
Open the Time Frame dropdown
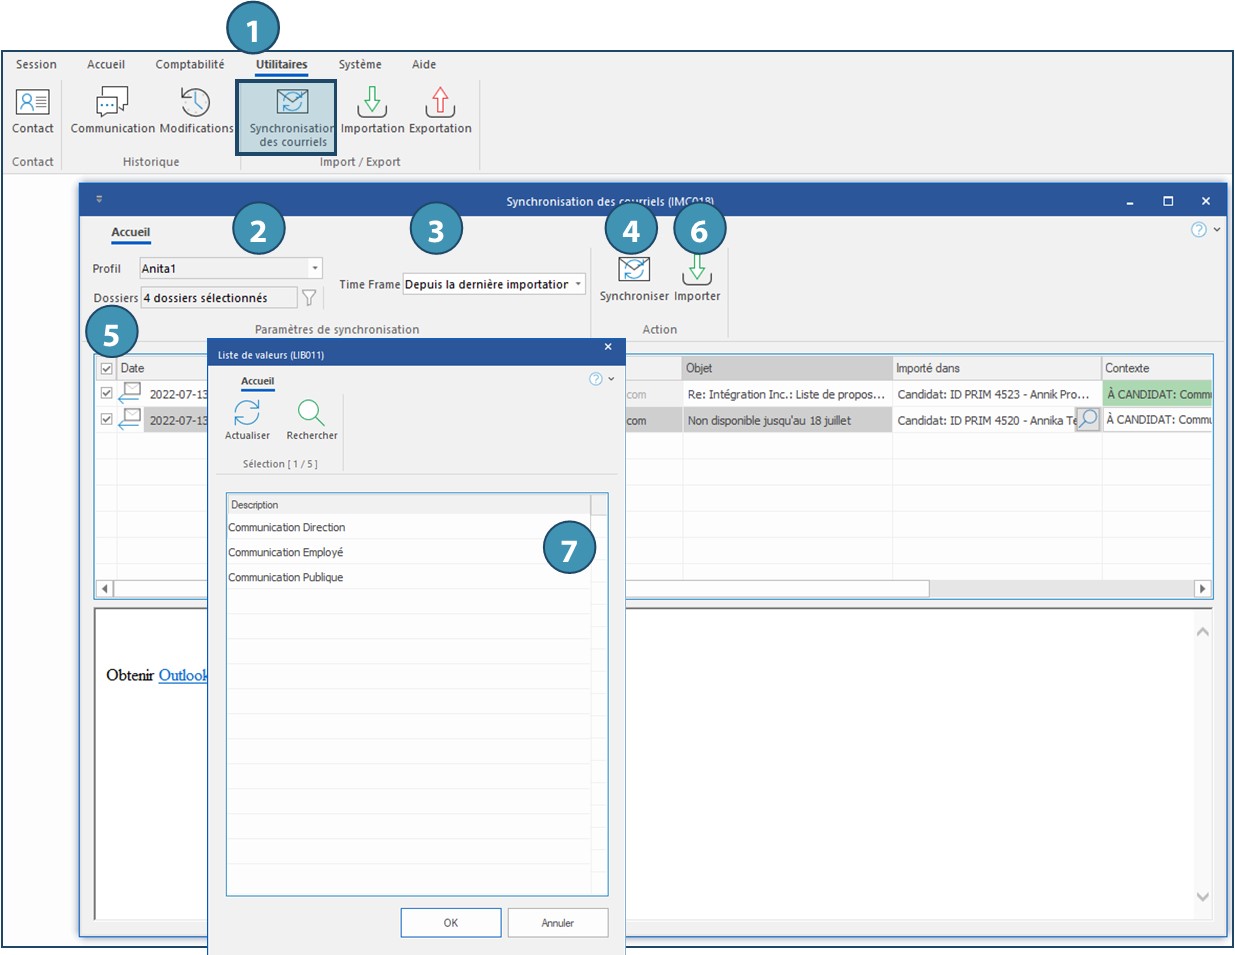point(578,285)
